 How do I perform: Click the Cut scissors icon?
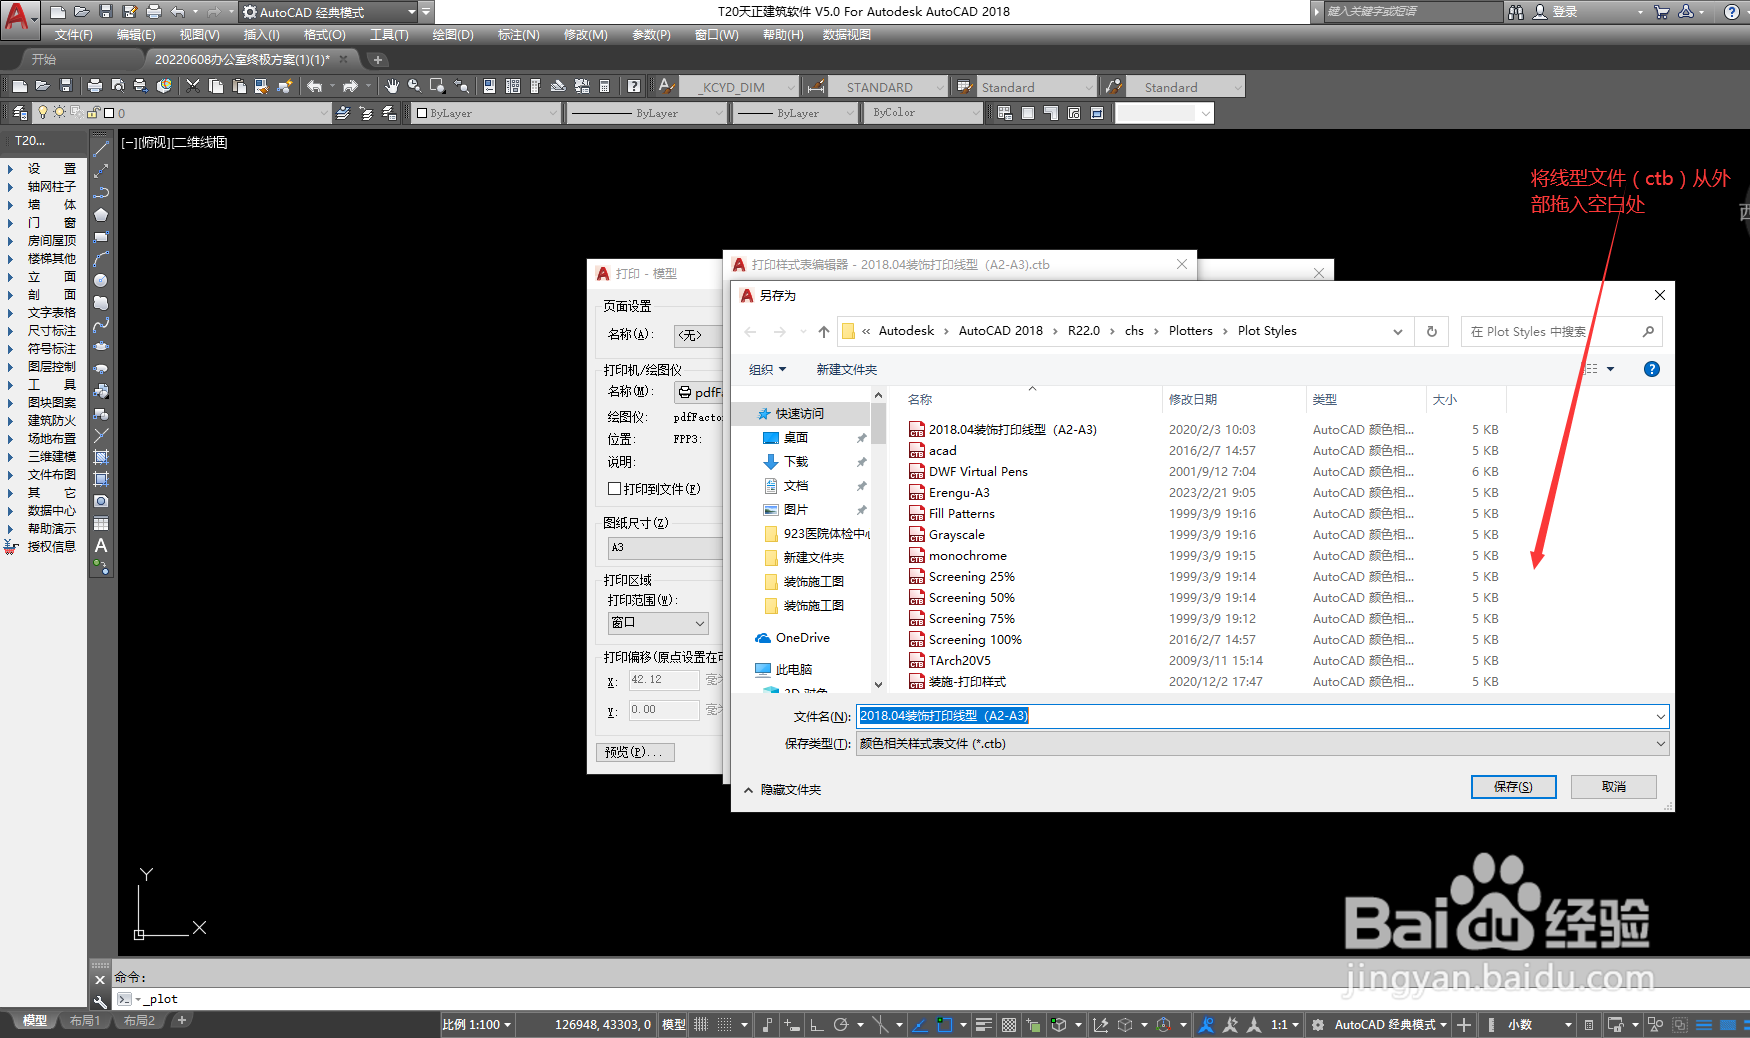(193, 86)
